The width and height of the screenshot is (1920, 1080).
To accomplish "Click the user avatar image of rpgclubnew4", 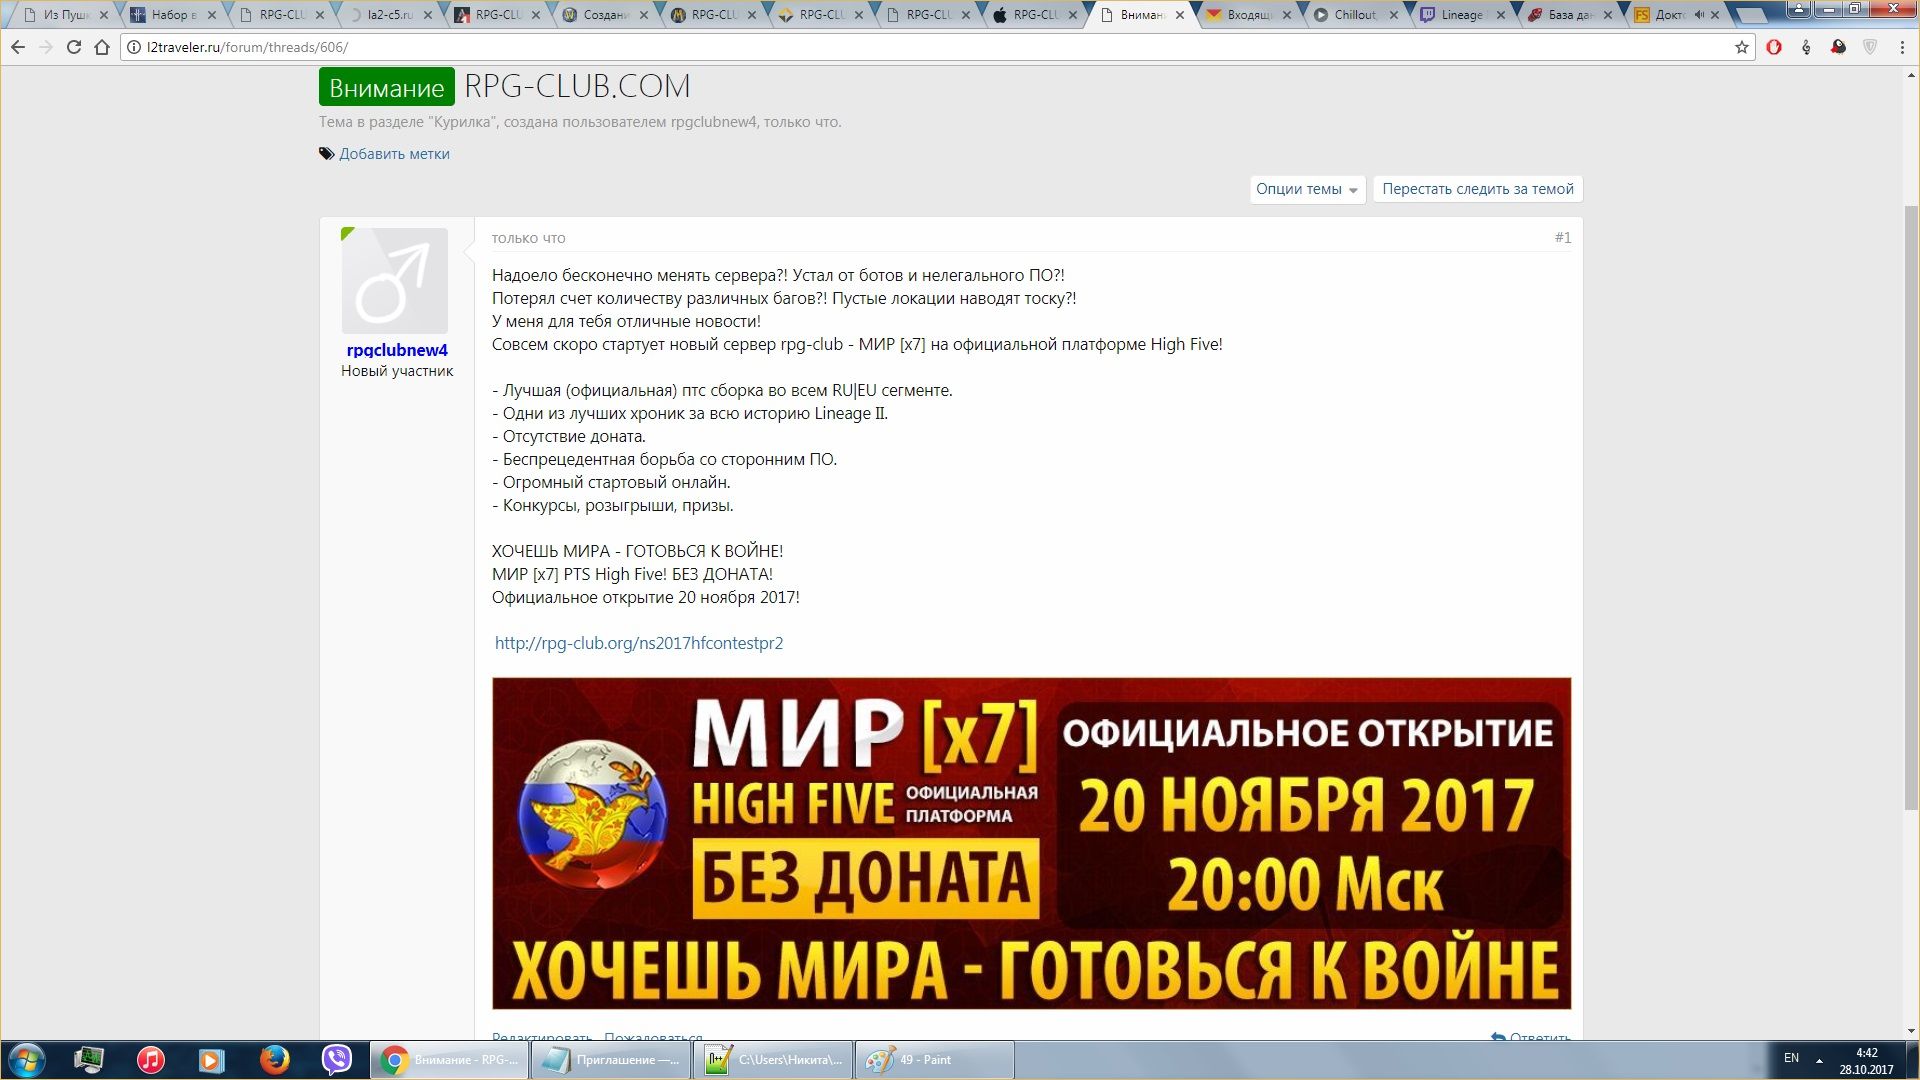I will [x=395, y=281].
